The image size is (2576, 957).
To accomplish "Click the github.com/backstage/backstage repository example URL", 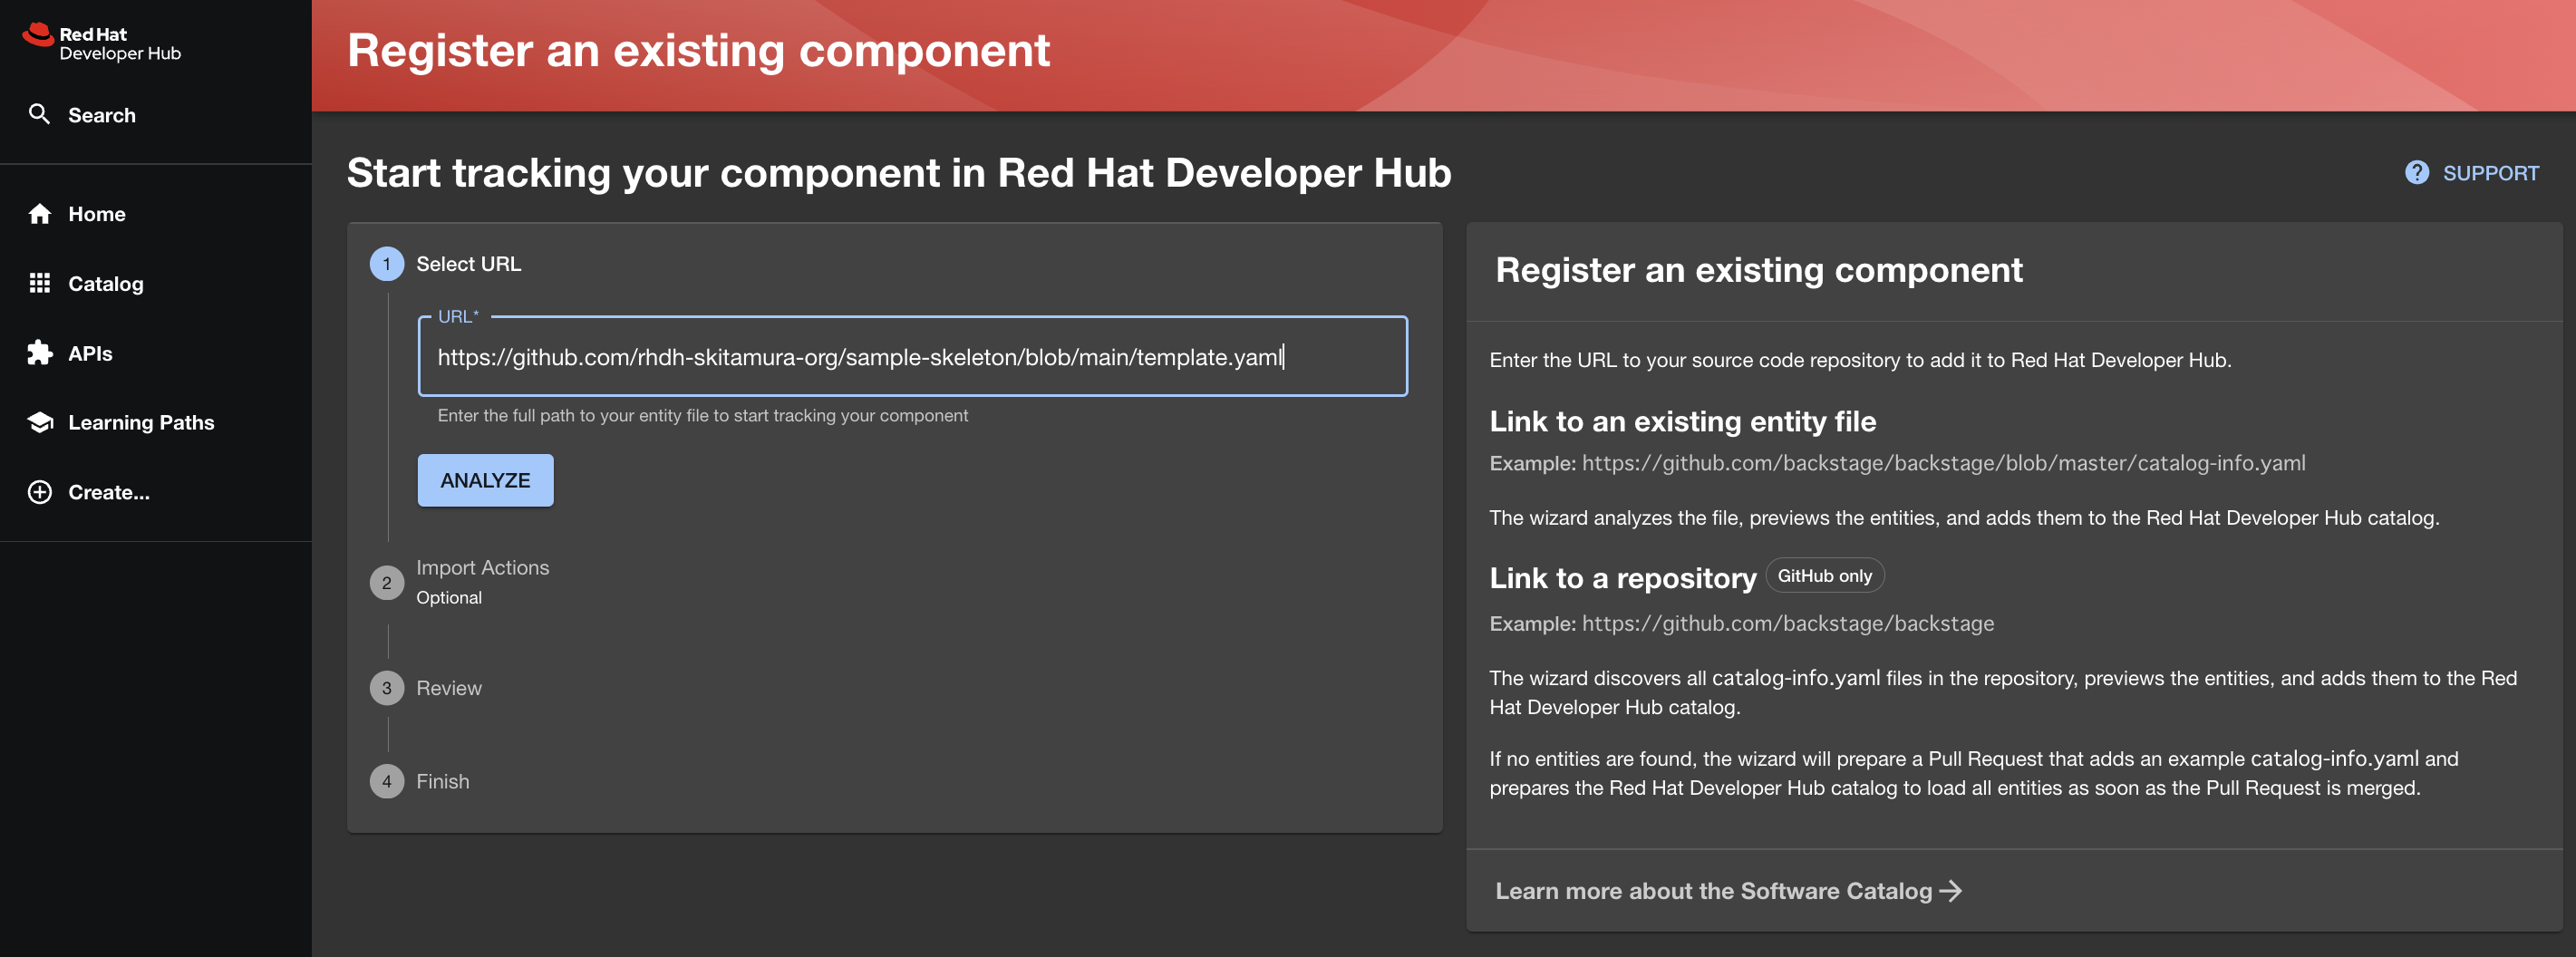I will 1787,623.
